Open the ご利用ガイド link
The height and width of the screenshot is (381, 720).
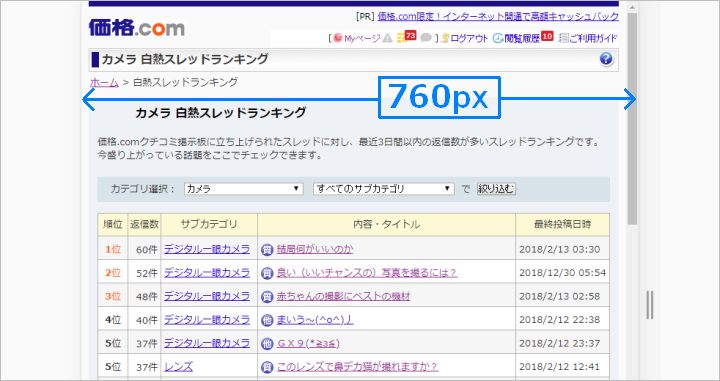tap(593, 39)
